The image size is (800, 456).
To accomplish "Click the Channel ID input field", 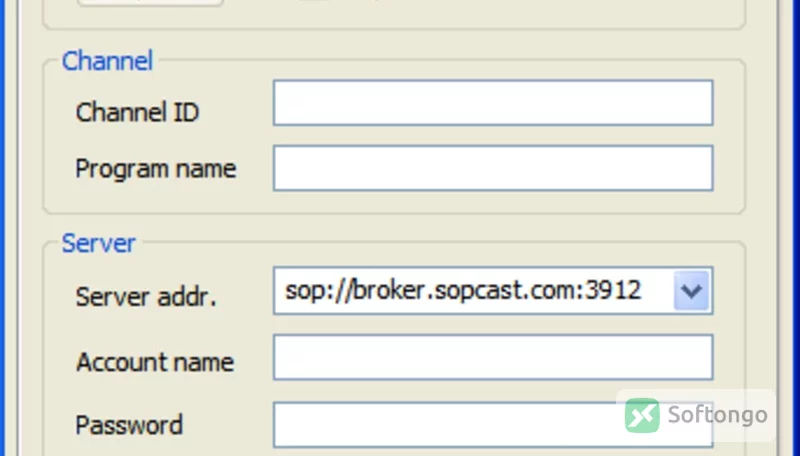I will tap(493, 103).
